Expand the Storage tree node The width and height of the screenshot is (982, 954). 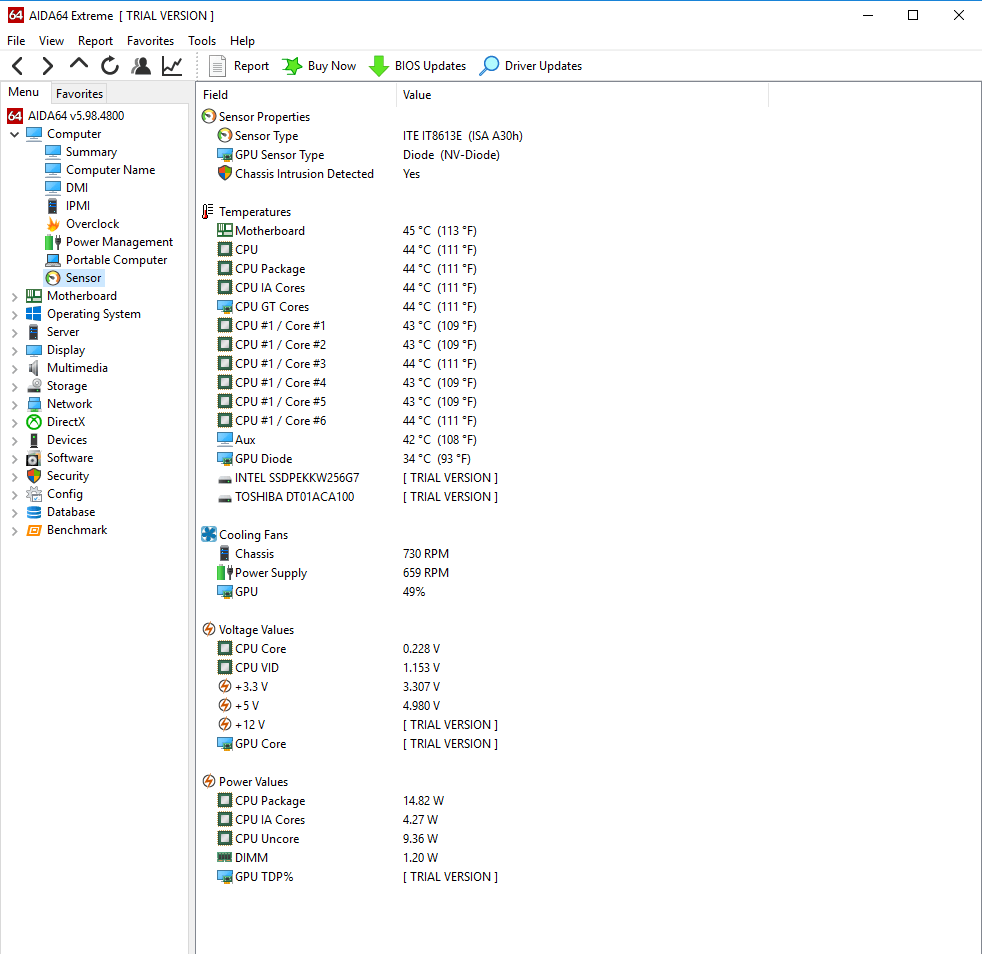14,386
